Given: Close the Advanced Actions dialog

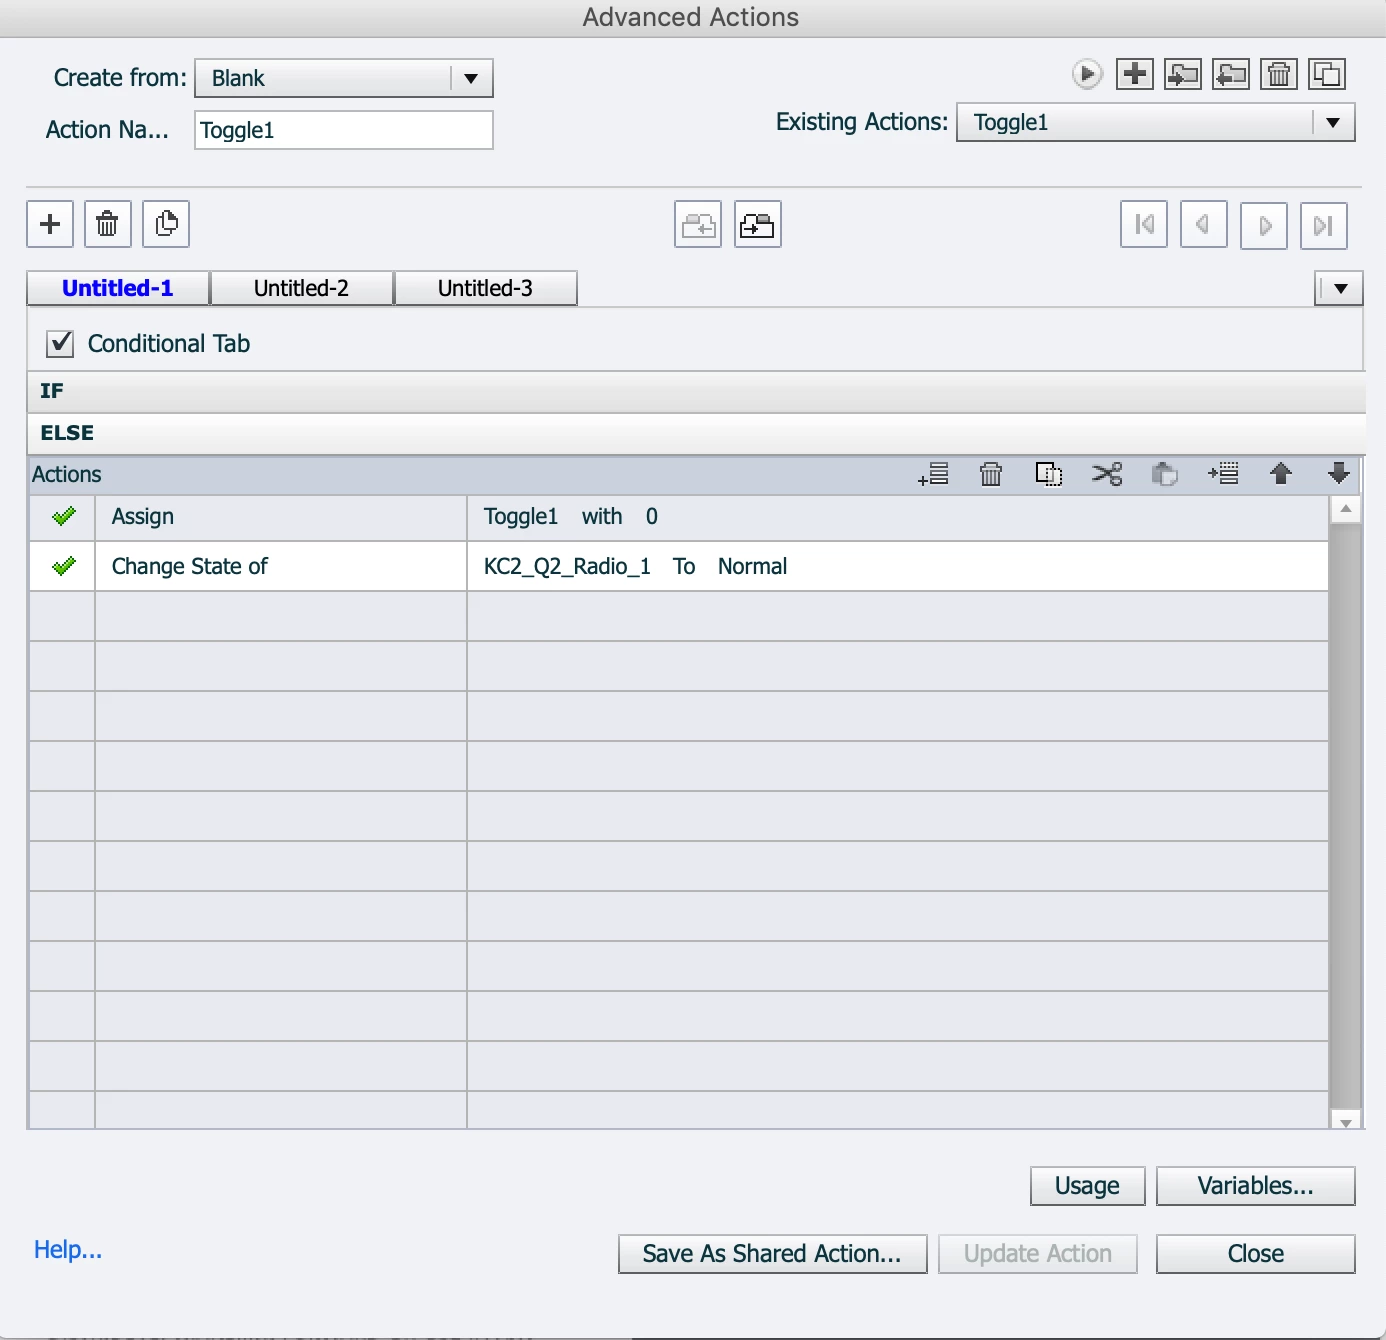Looking at the screenshot, I should pos(1256,1254).
